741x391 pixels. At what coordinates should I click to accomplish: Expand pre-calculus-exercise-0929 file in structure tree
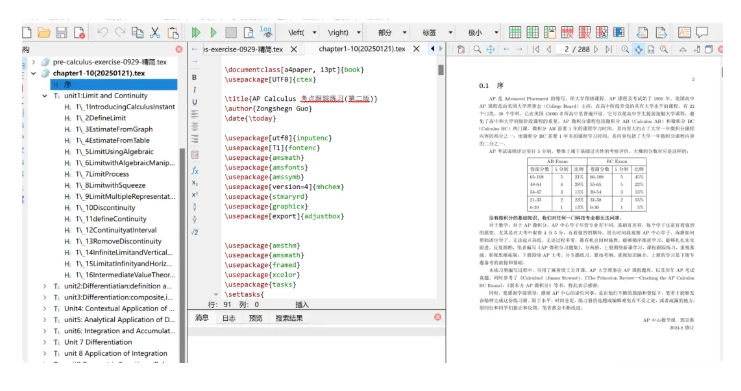coord(34,62)
